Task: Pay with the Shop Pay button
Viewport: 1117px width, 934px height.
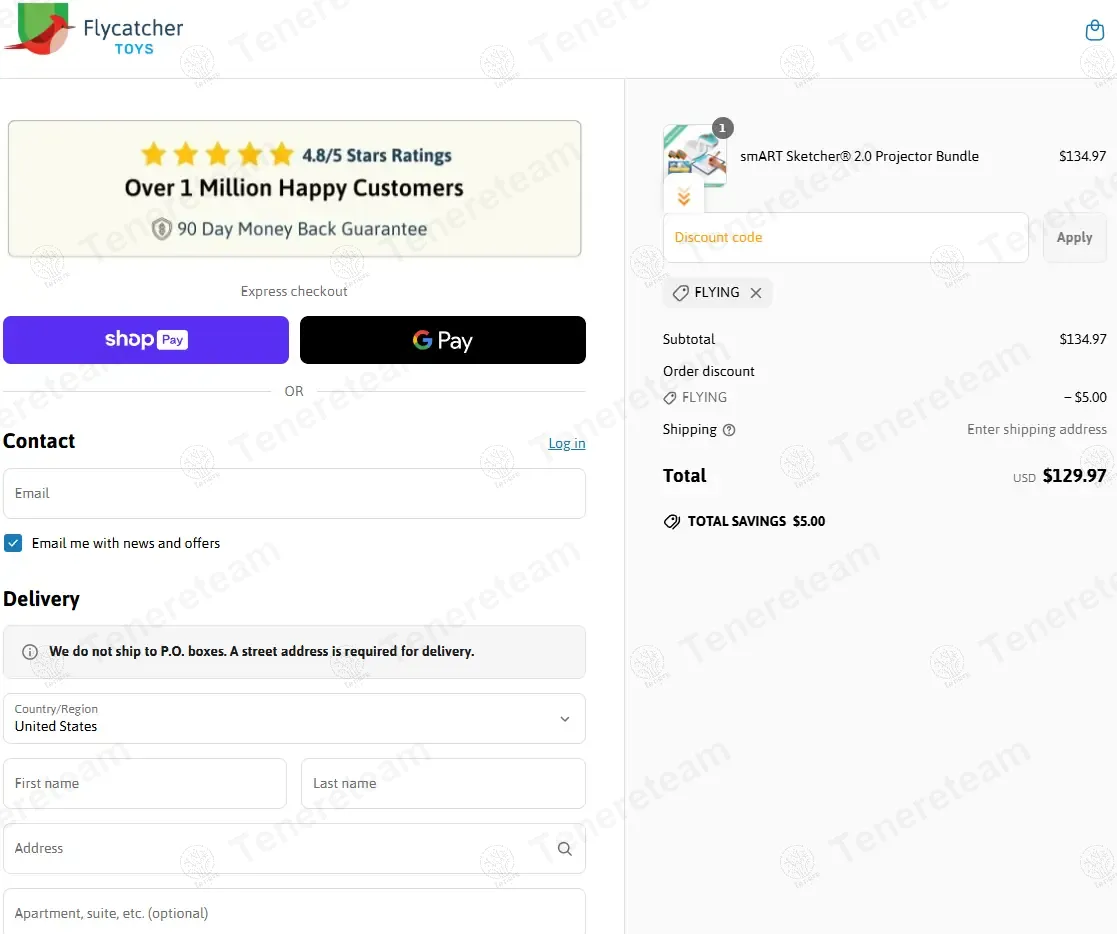Action: tap(146, 340)
